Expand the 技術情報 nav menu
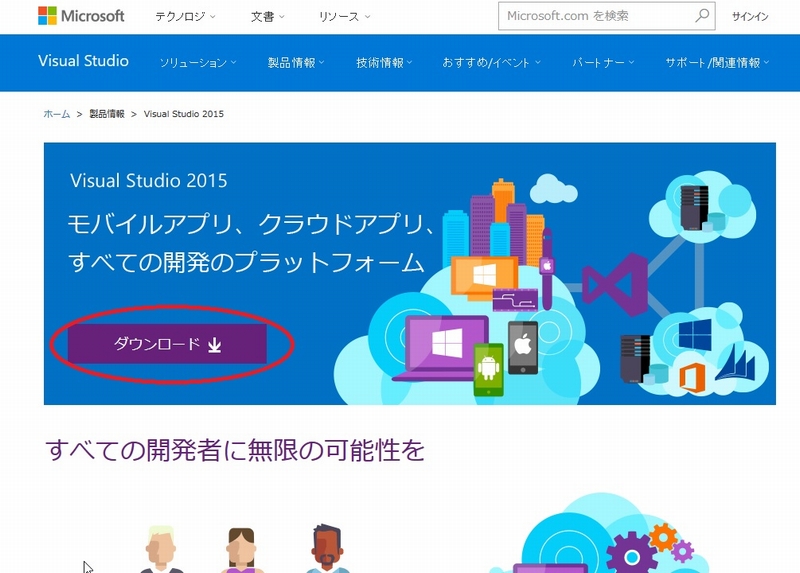This screenshot has width=800, height=573. pos(384,62)
